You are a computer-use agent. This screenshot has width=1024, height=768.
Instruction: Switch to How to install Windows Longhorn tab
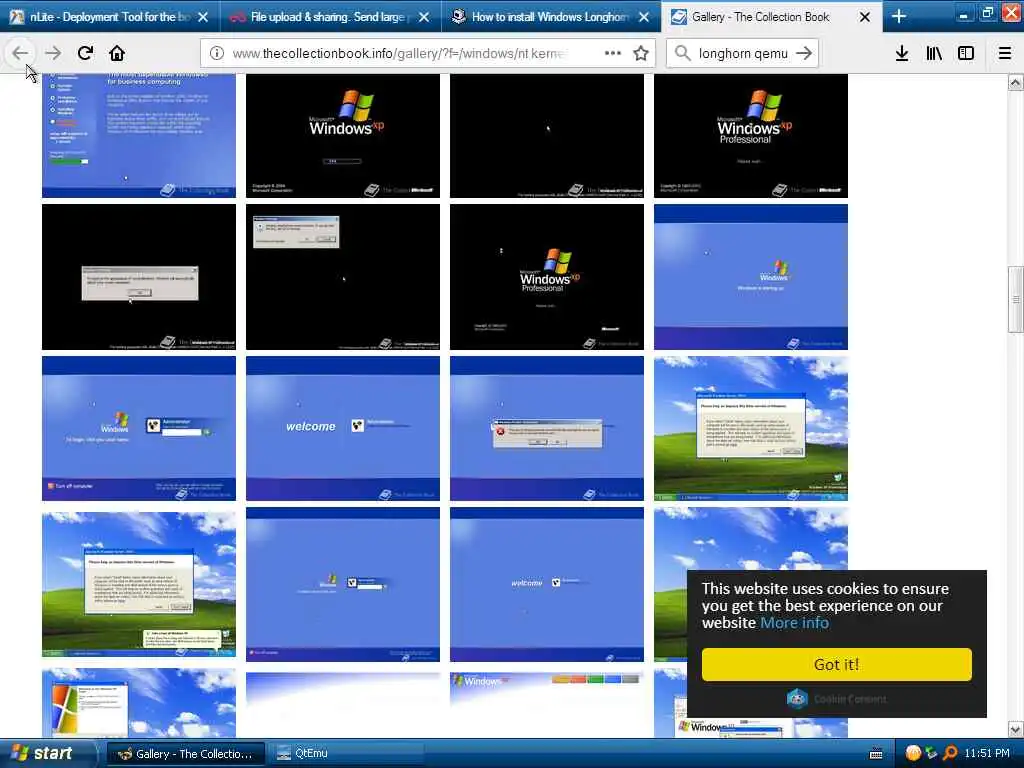pos(551,17)
